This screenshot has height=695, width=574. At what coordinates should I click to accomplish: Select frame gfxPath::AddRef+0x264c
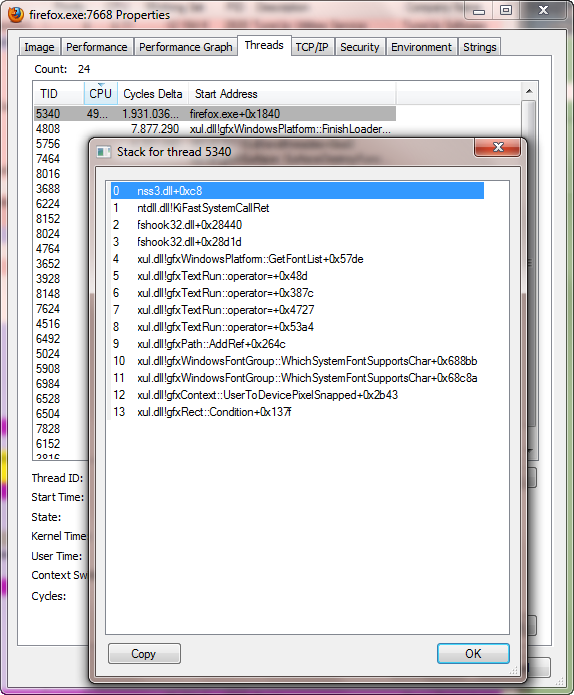(x=297, y=344)
